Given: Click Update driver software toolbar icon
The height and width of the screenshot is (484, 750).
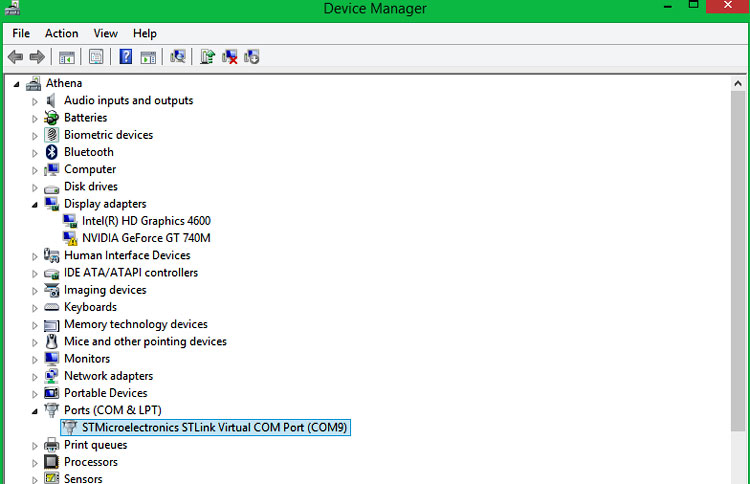Looking at the screenshot, I should coord(207,56).
